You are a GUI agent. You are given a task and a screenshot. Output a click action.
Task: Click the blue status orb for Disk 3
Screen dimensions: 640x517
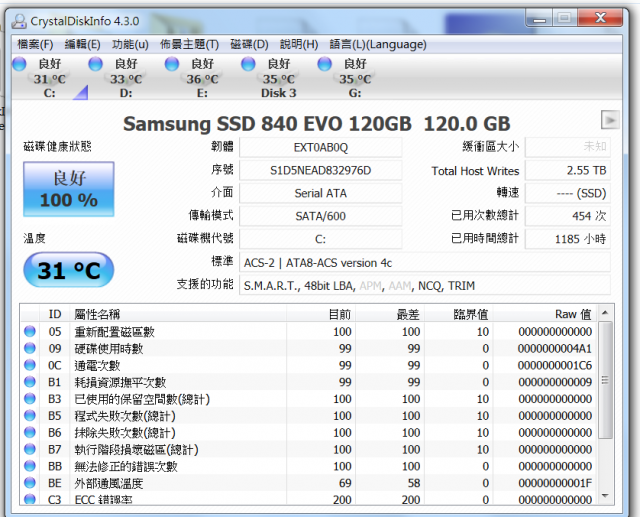(248, 64)
